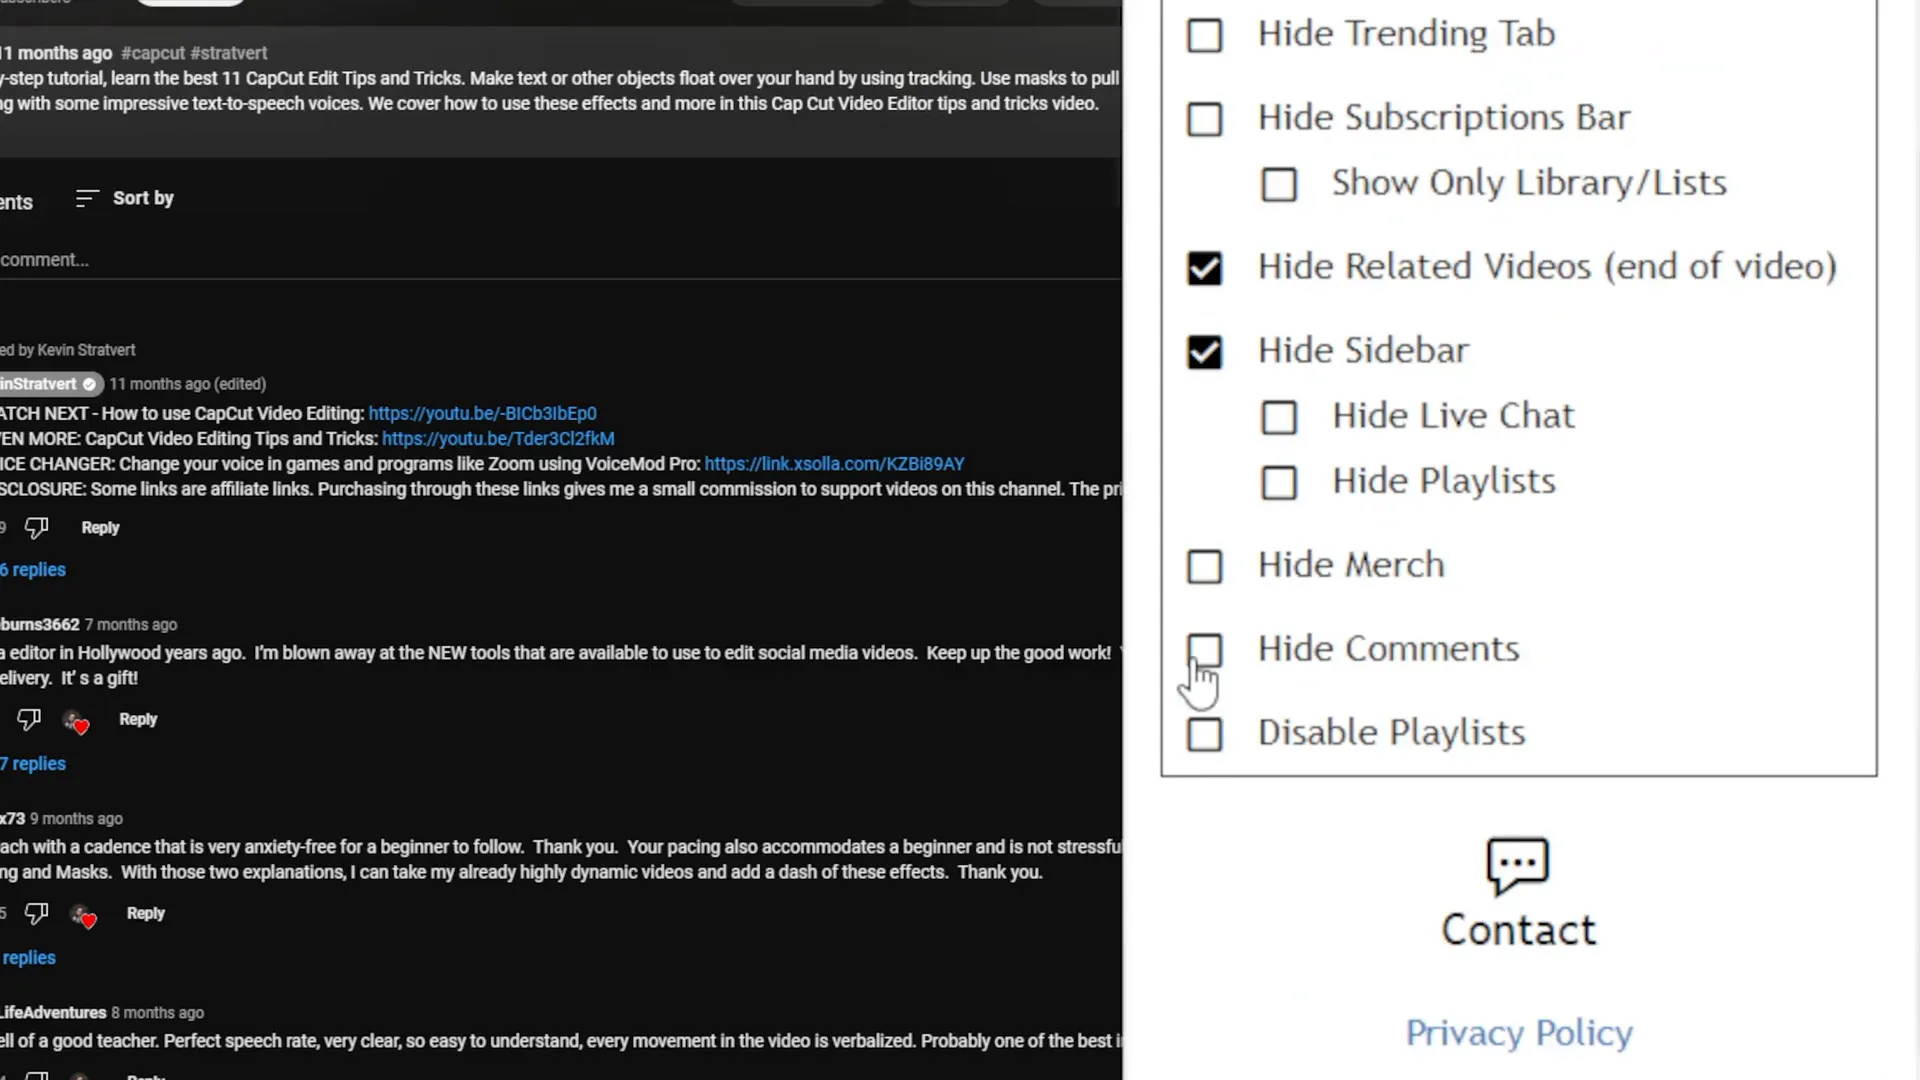
Task: Enable the Hide Comments checkbox
Action: click(x=1204, y=650)
